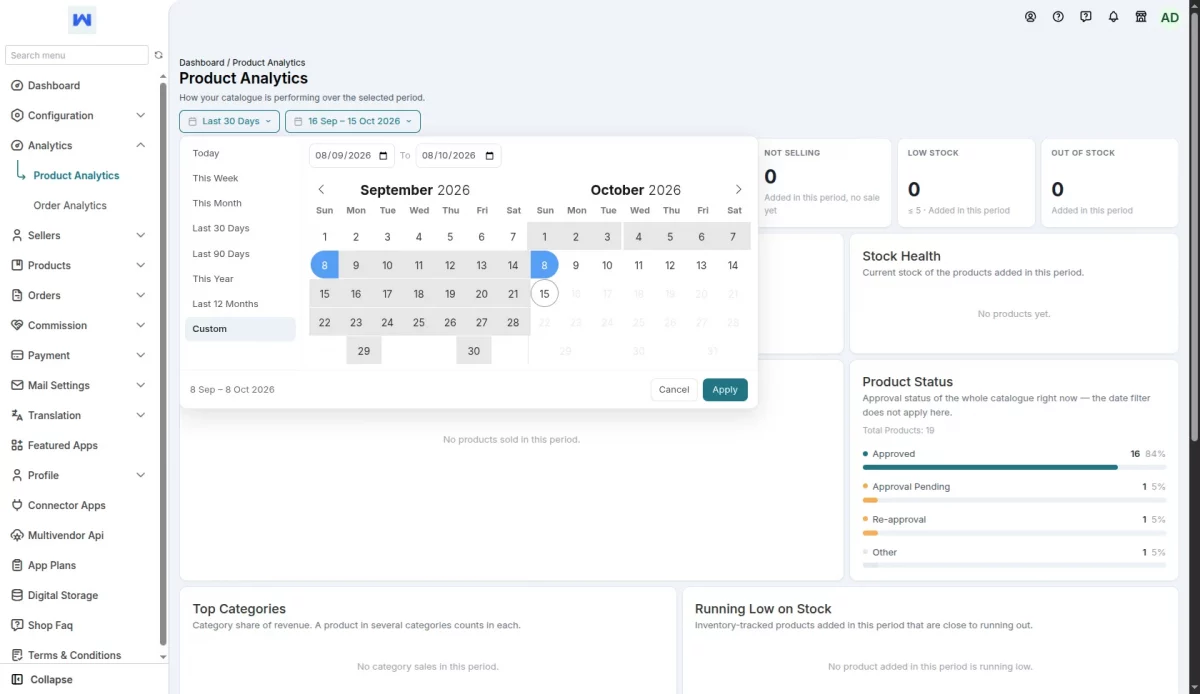Screen dimensions: 1200x694
Task: Click the storefront icon in top bar
Action: [1141, 17]
